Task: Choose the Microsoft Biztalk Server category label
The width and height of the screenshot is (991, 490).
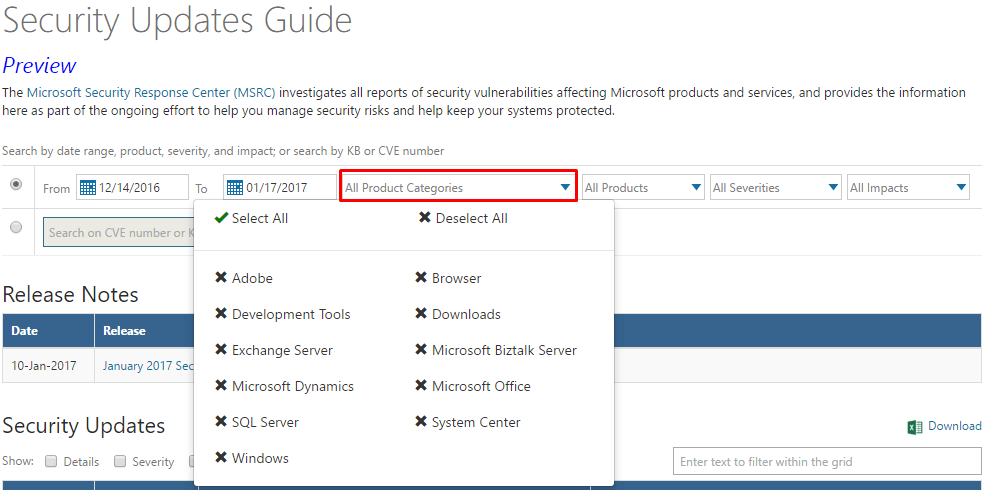Action: tap(504, 350)
